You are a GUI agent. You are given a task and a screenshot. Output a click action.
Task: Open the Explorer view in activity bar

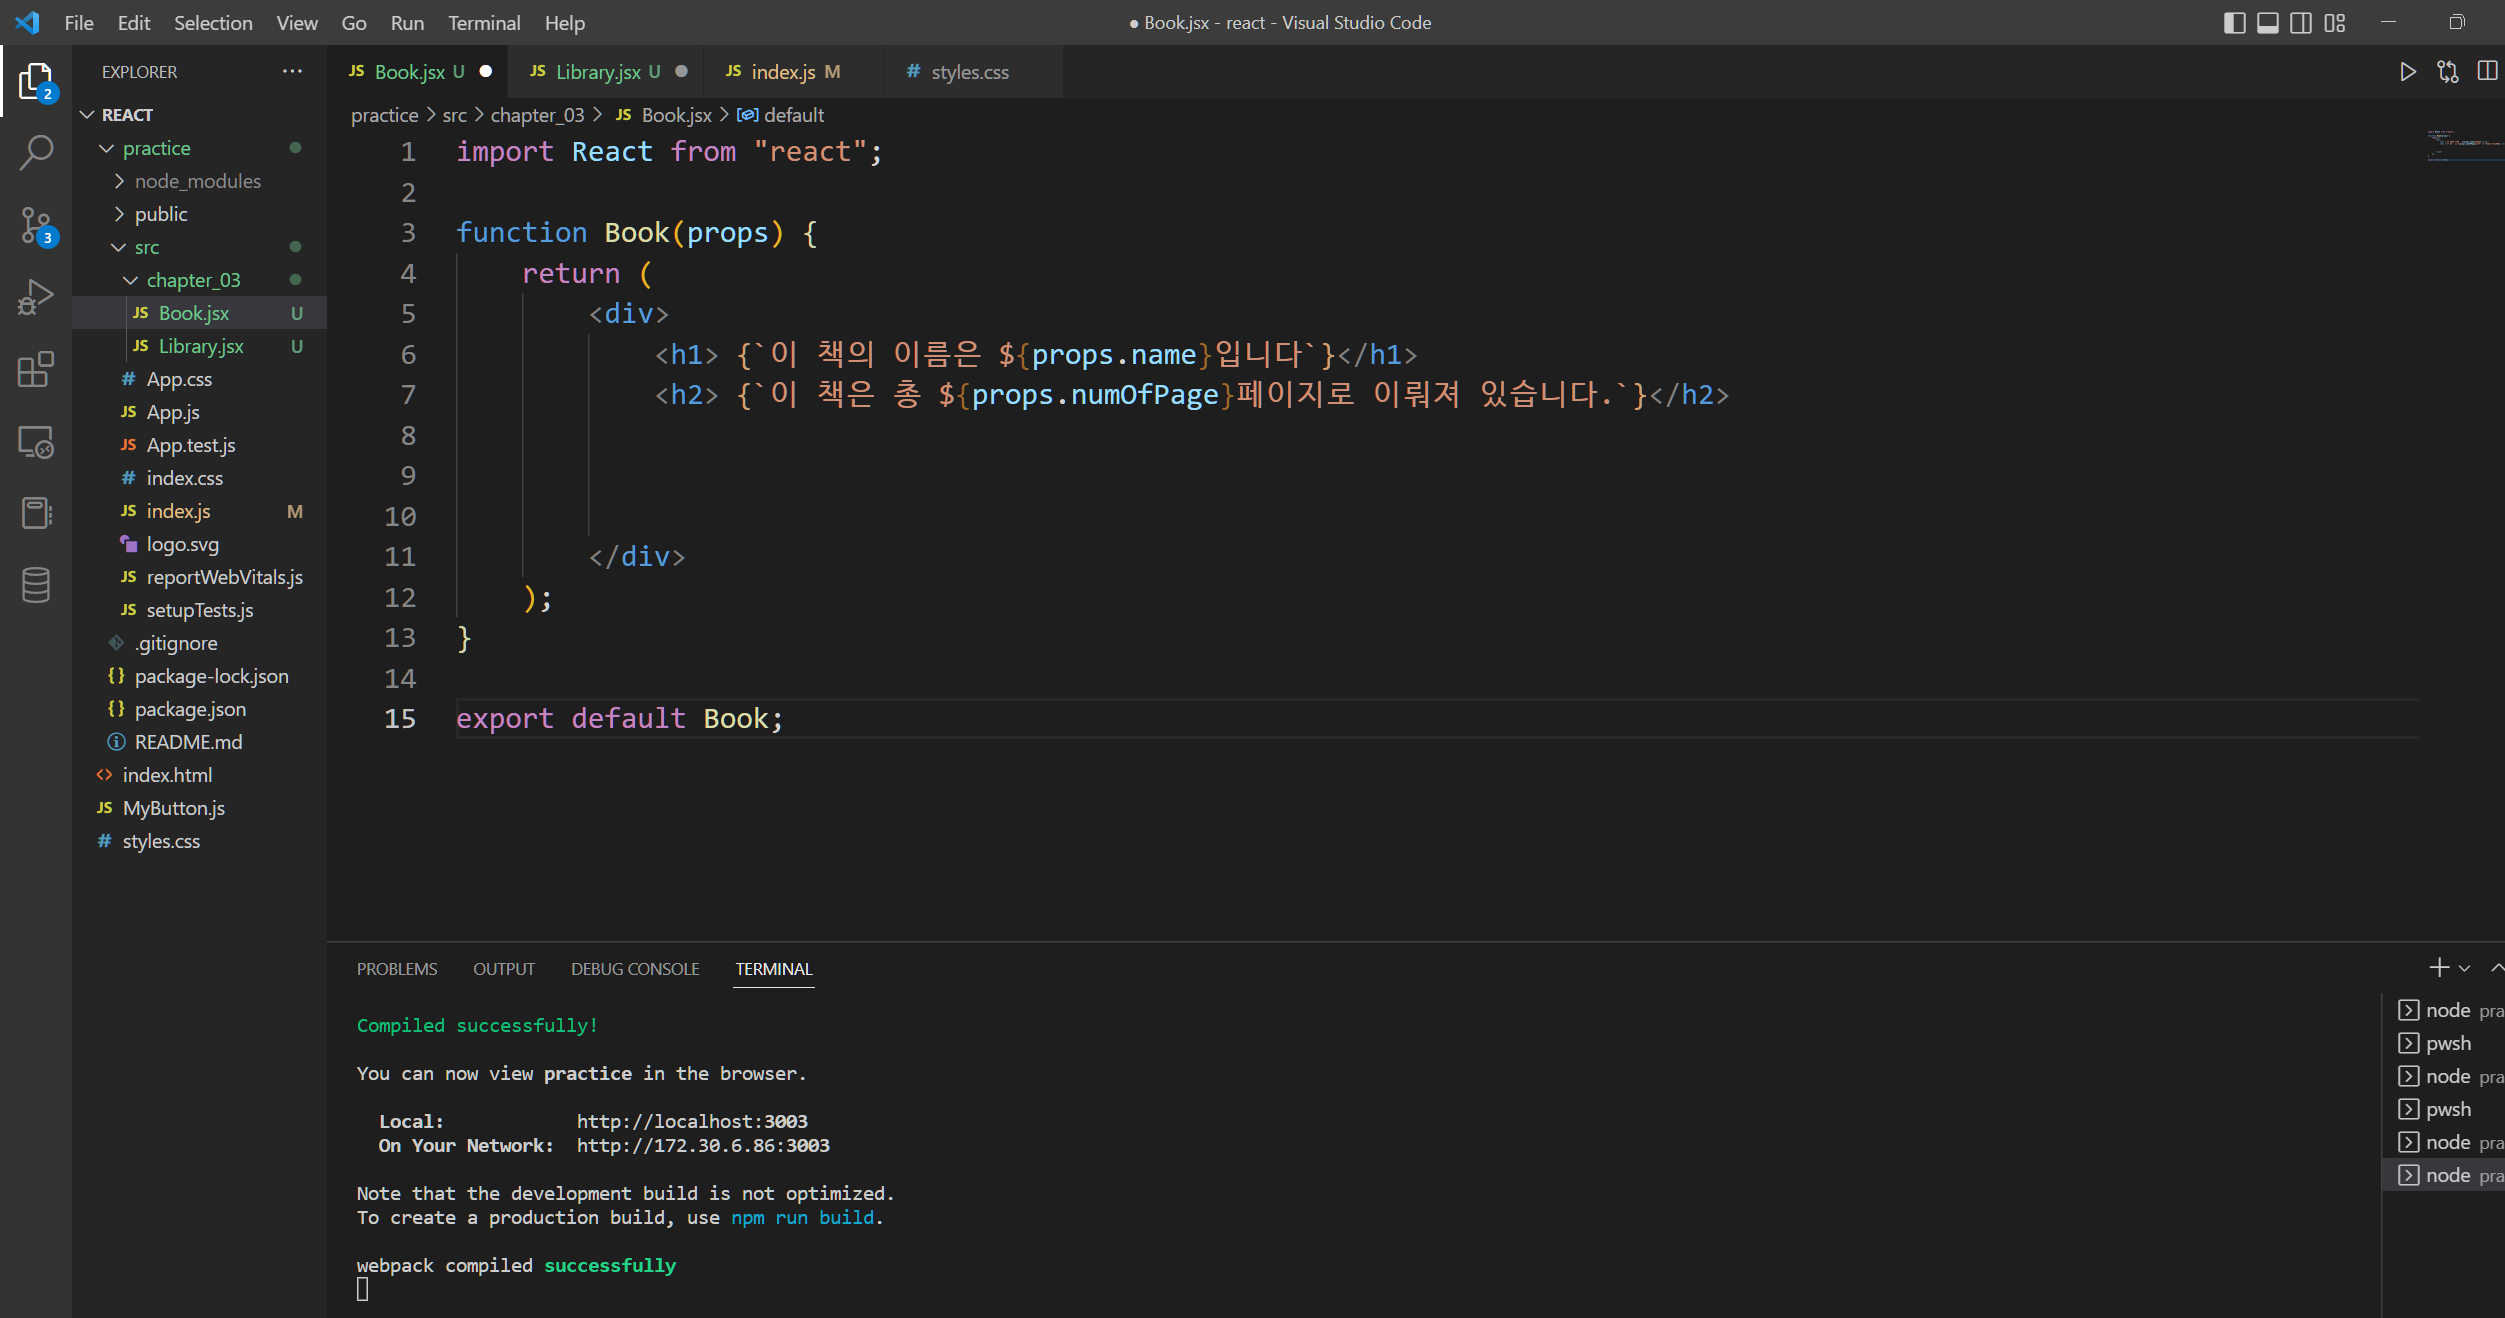click(x=36, y=81)
